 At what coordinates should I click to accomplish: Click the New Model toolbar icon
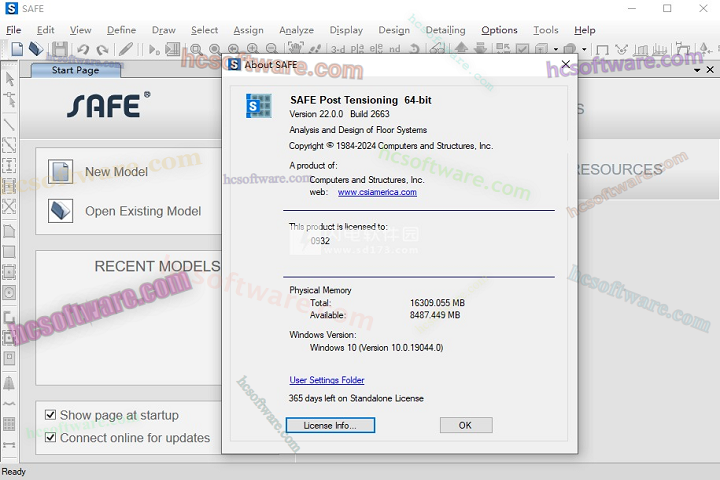[17, 49]
